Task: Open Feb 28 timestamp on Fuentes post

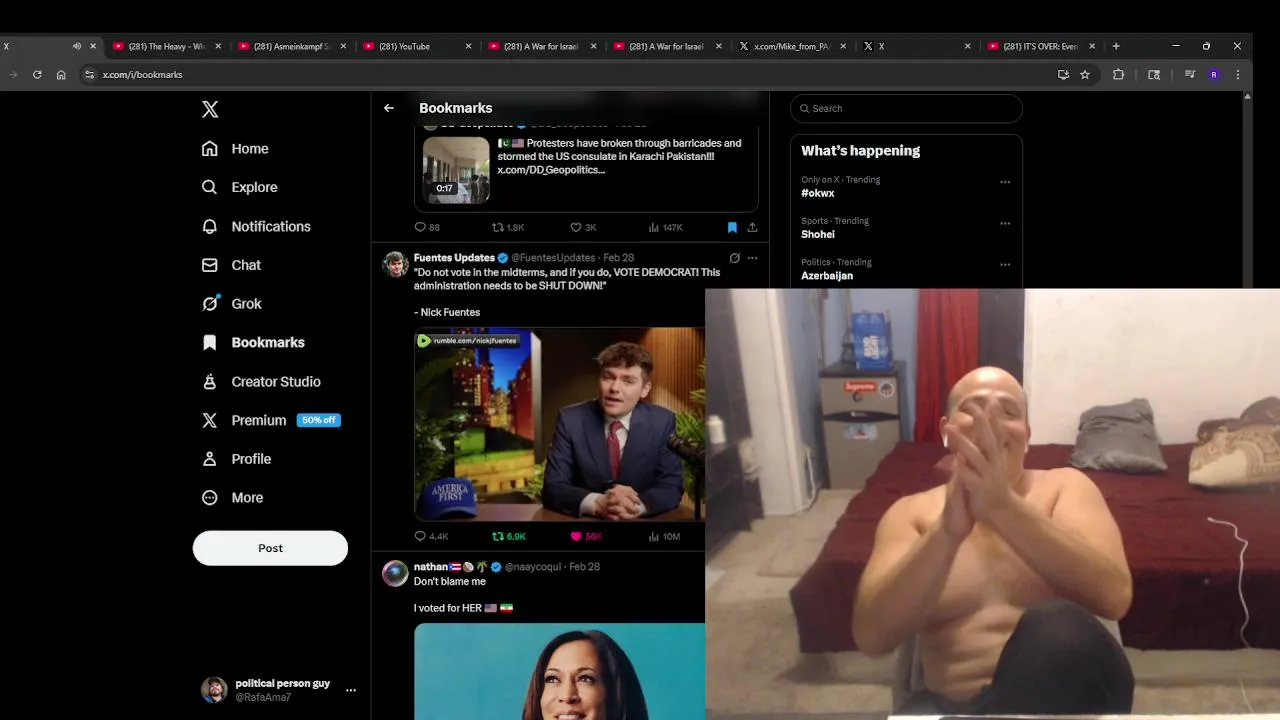Action: tap(619, 258)
